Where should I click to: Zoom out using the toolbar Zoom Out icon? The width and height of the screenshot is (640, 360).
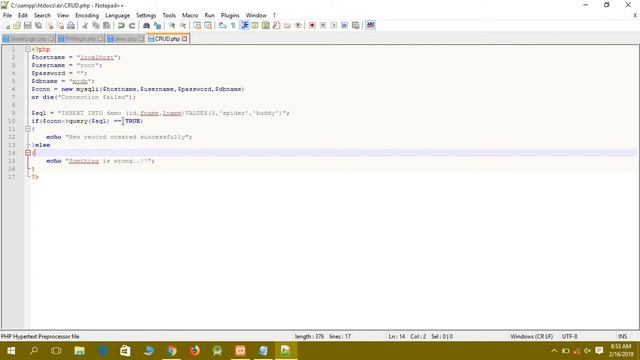182,25
